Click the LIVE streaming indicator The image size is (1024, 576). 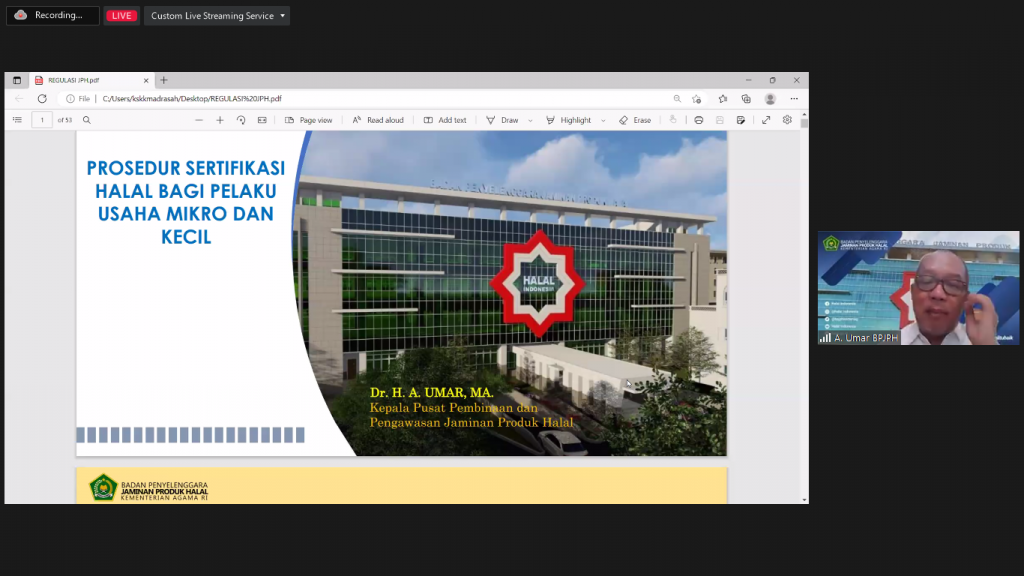coord(121,16)
